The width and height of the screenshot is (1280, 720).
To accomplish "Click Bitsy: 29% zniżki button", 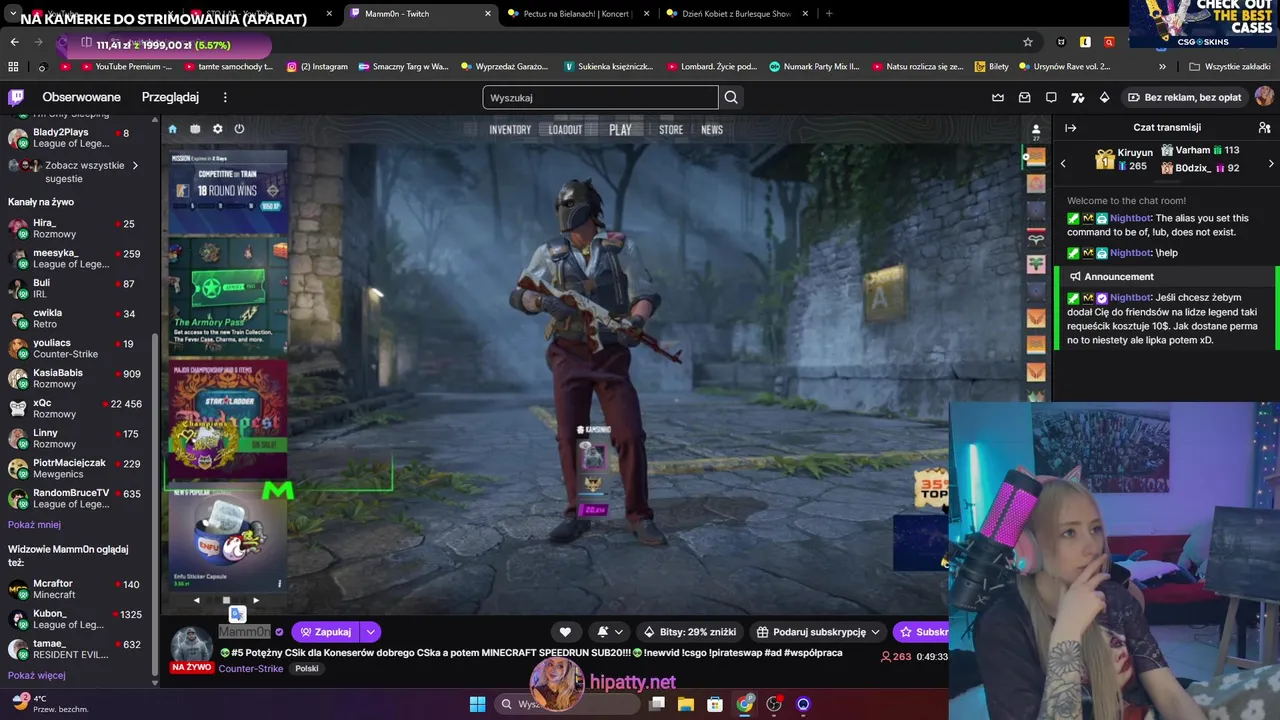I will point(689,632).
